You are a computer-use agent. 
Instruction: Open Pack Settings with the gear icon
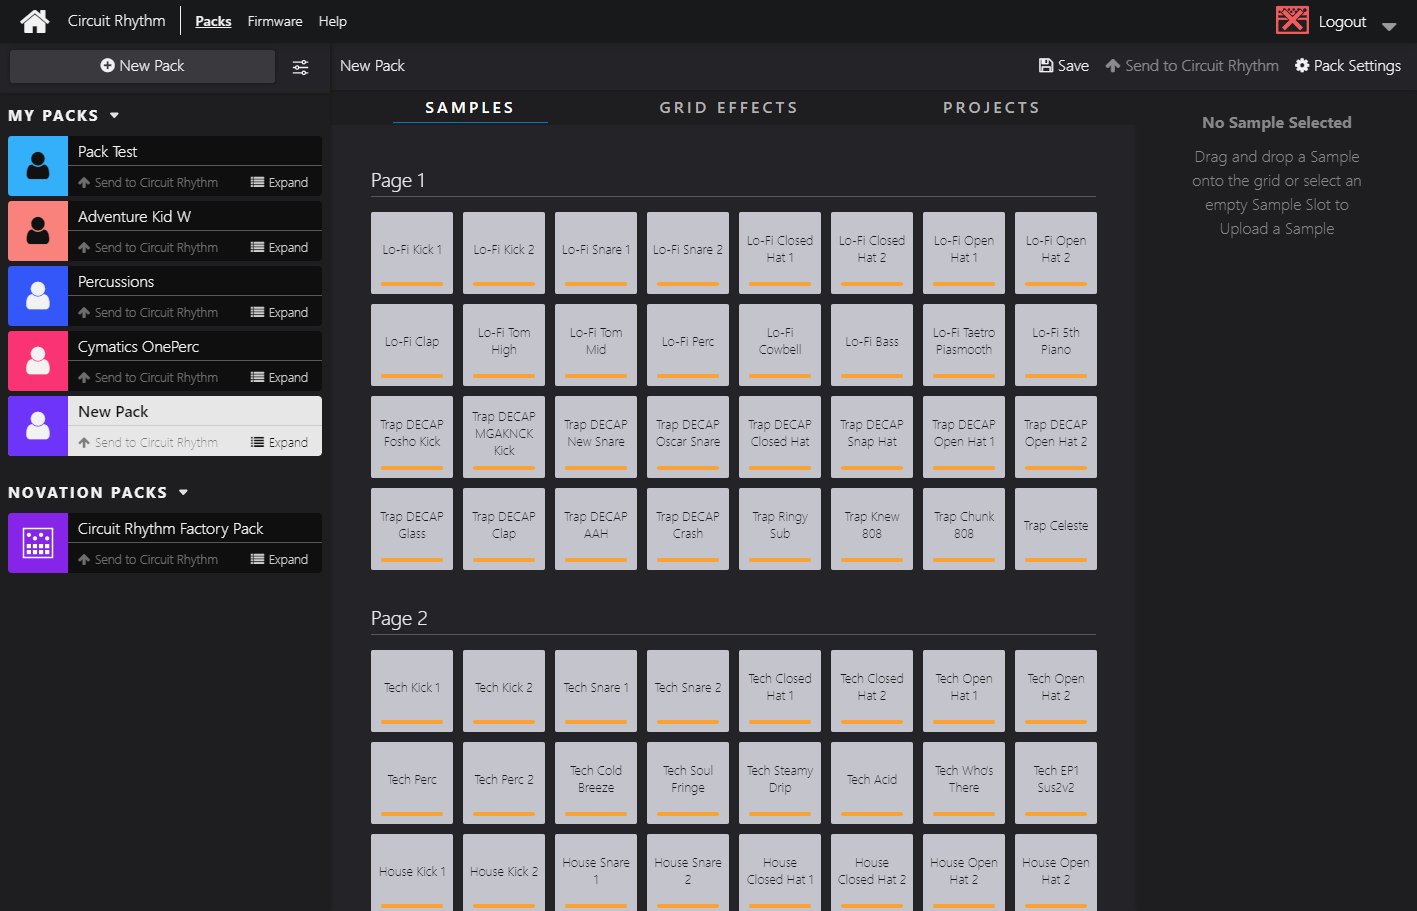click(1347, 66)
